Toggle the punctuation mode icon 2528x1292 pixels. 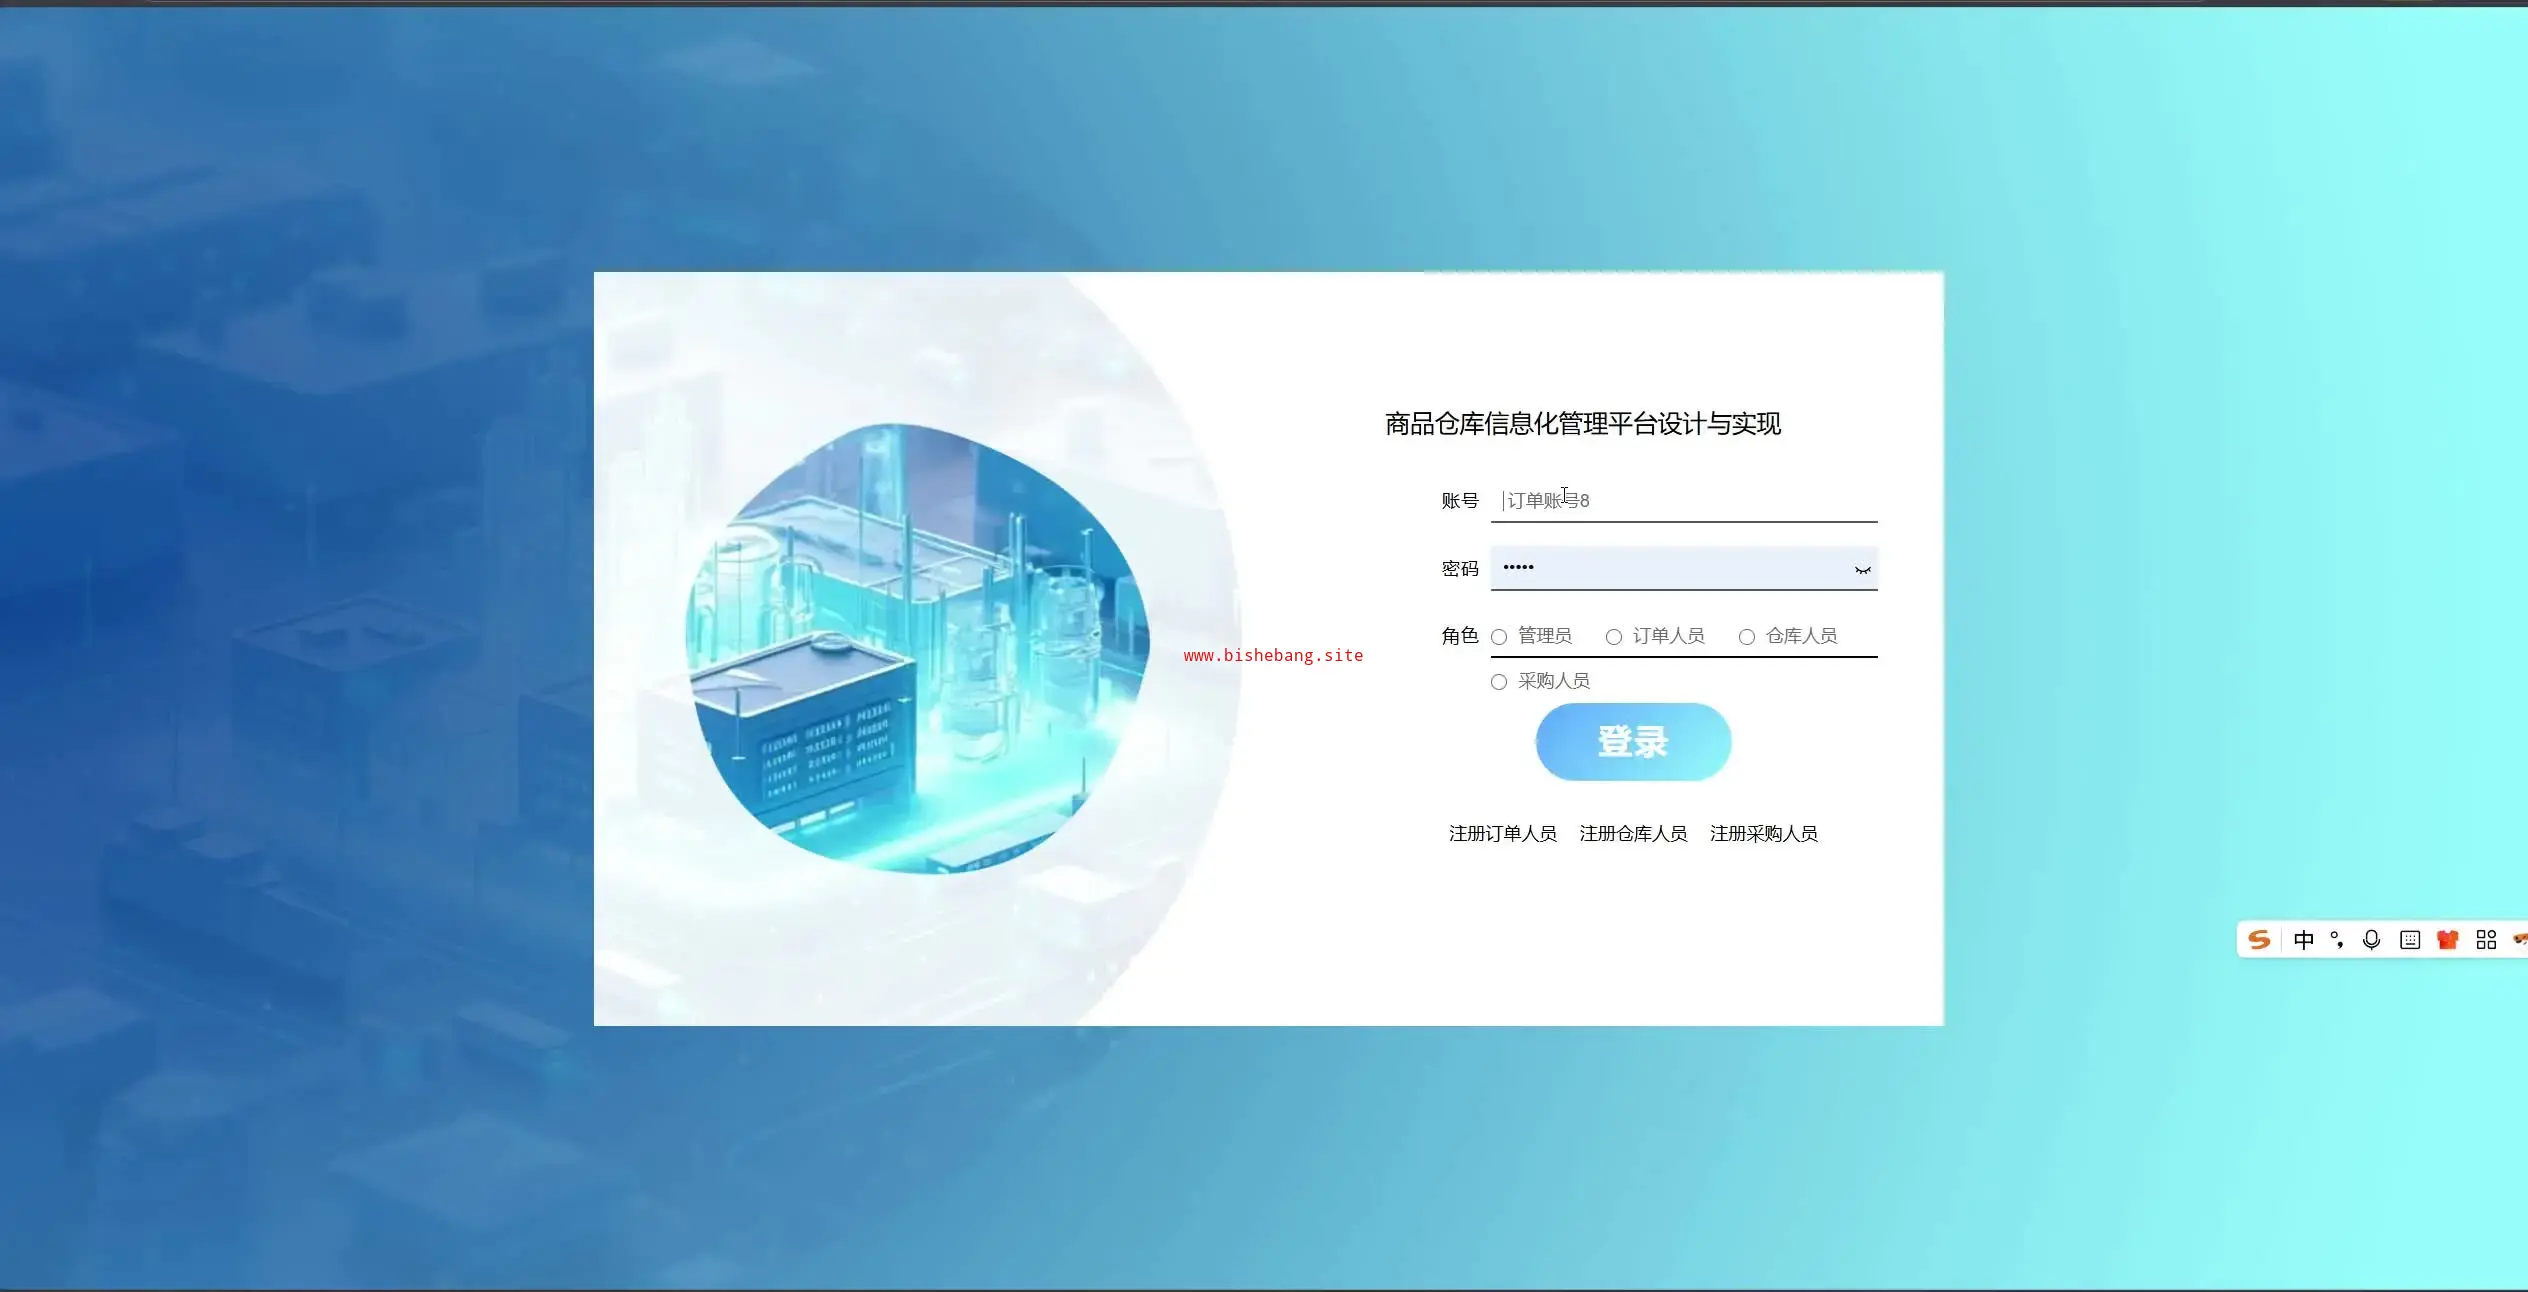pyautogui.click(x=2337, y=940)
